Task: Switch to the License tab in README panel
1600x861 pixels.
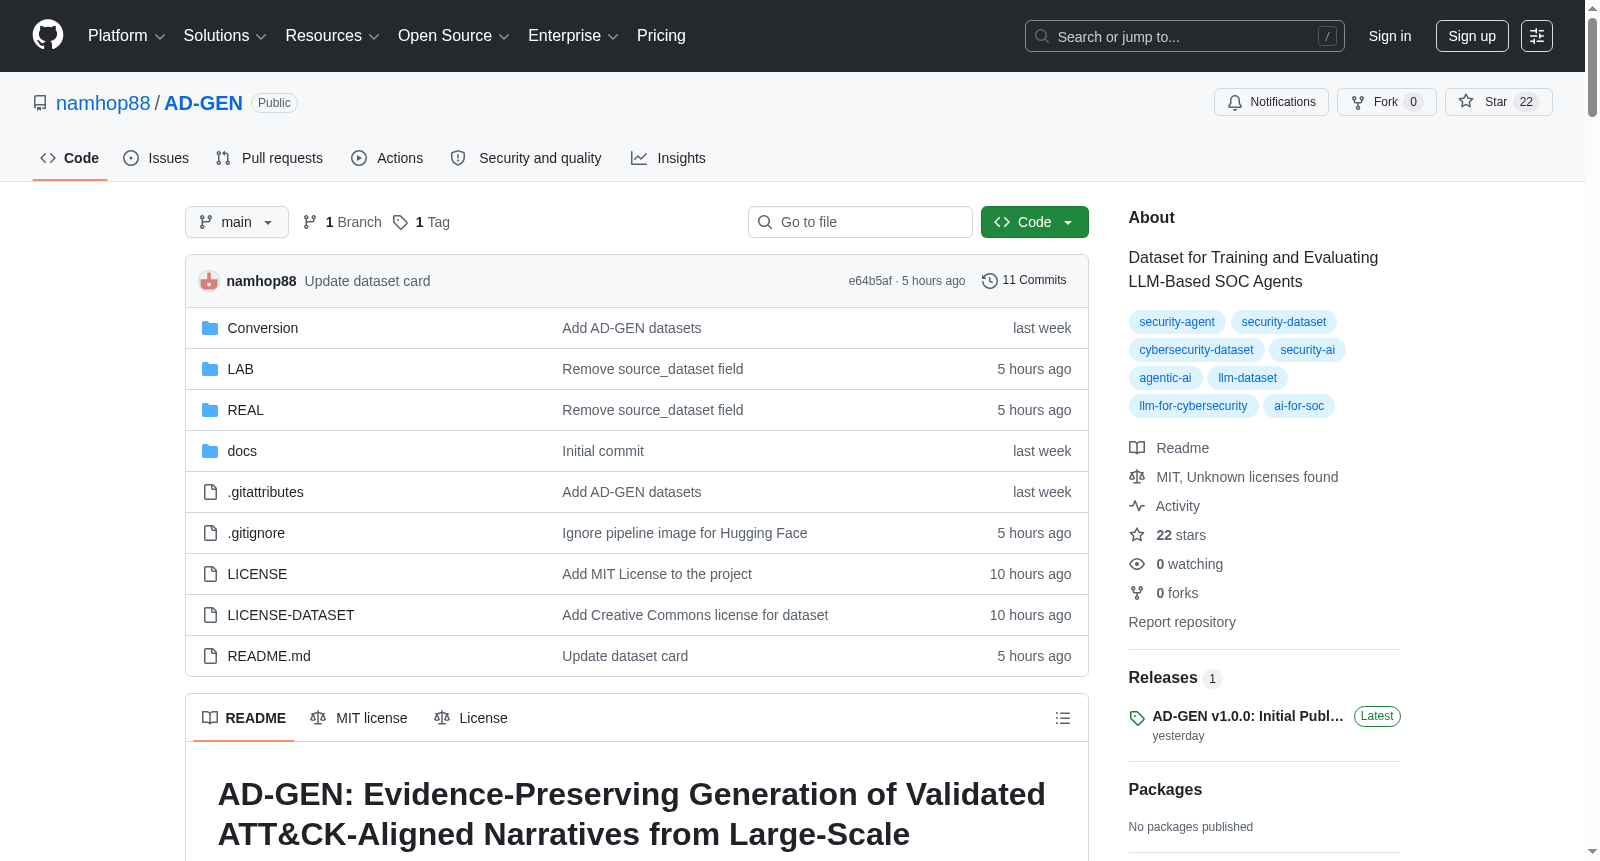Action: click(471, 718)
